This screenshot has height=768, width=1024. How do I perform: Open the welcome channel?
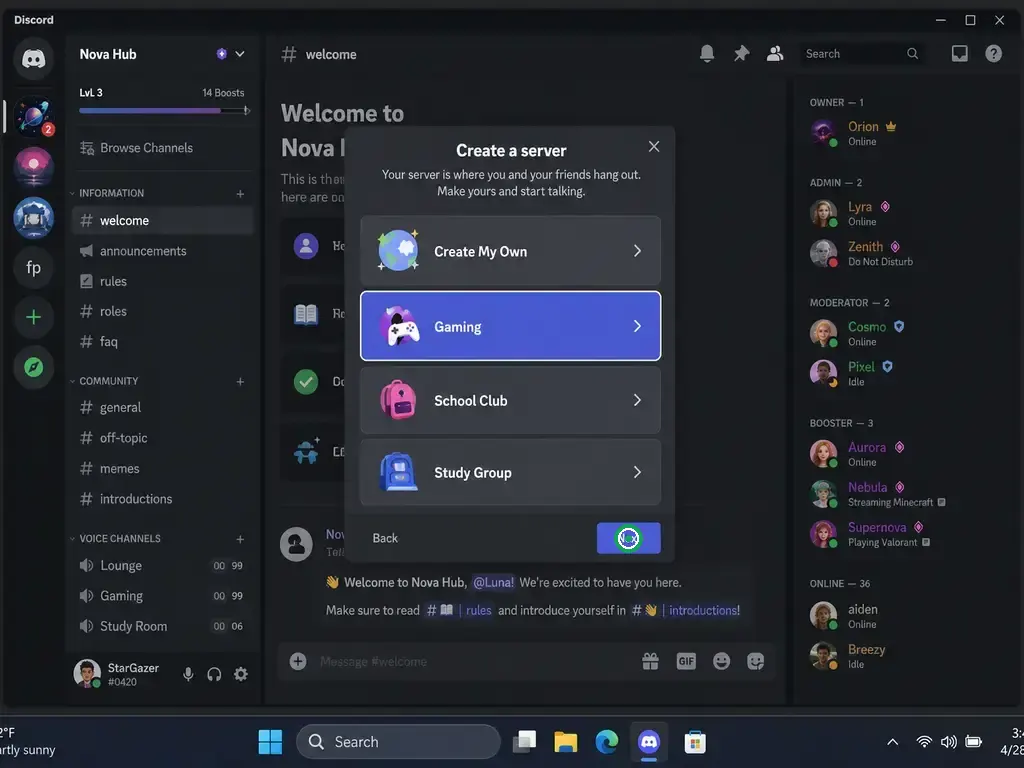coord(163,221)
